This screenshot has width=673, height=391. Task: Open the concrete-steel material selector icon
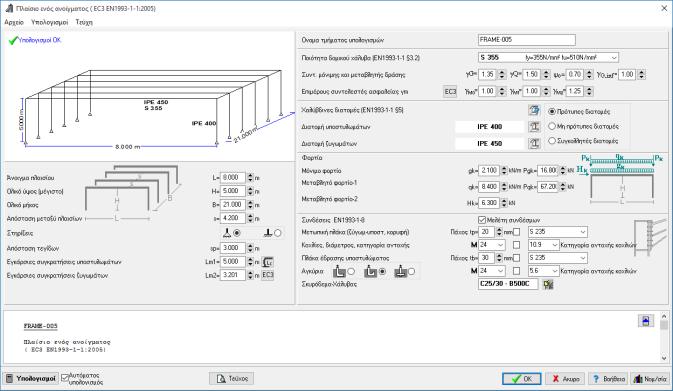[548, 284]
